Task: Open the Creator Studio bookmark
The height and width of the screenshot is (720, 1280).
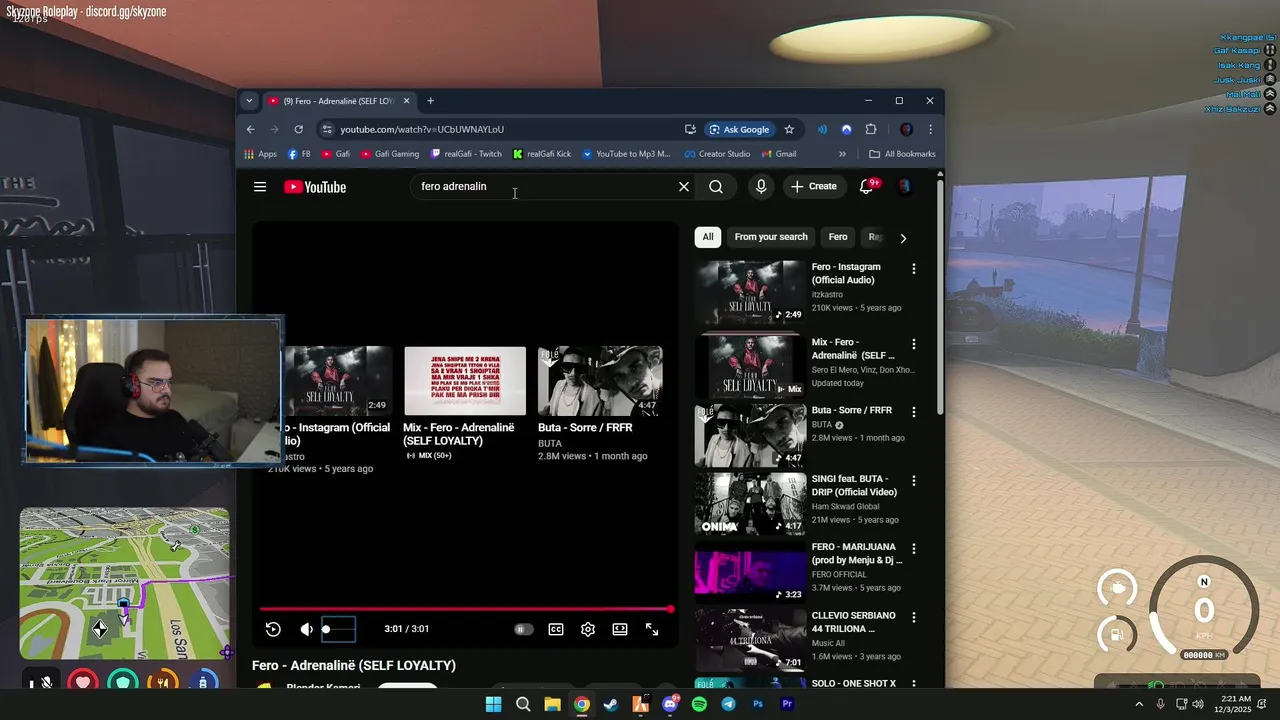Action: (717, 154)
